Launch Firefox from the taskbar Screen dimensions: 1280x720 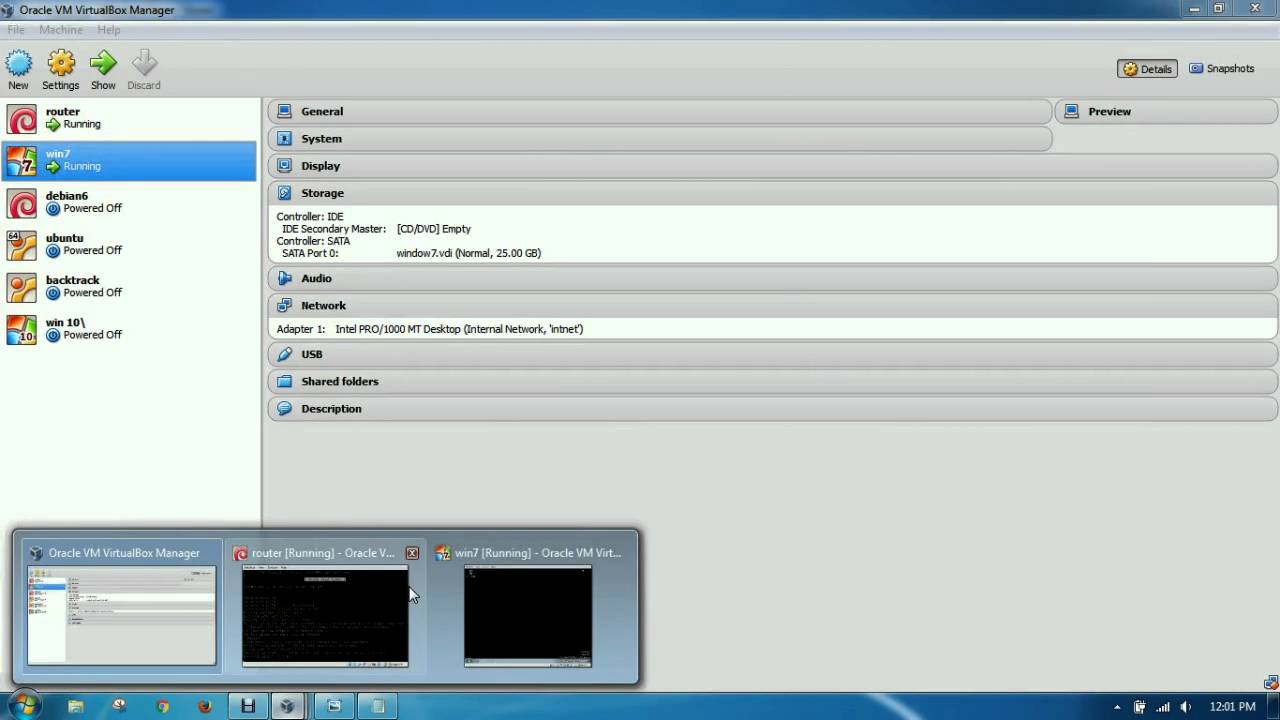pos(205,706)
